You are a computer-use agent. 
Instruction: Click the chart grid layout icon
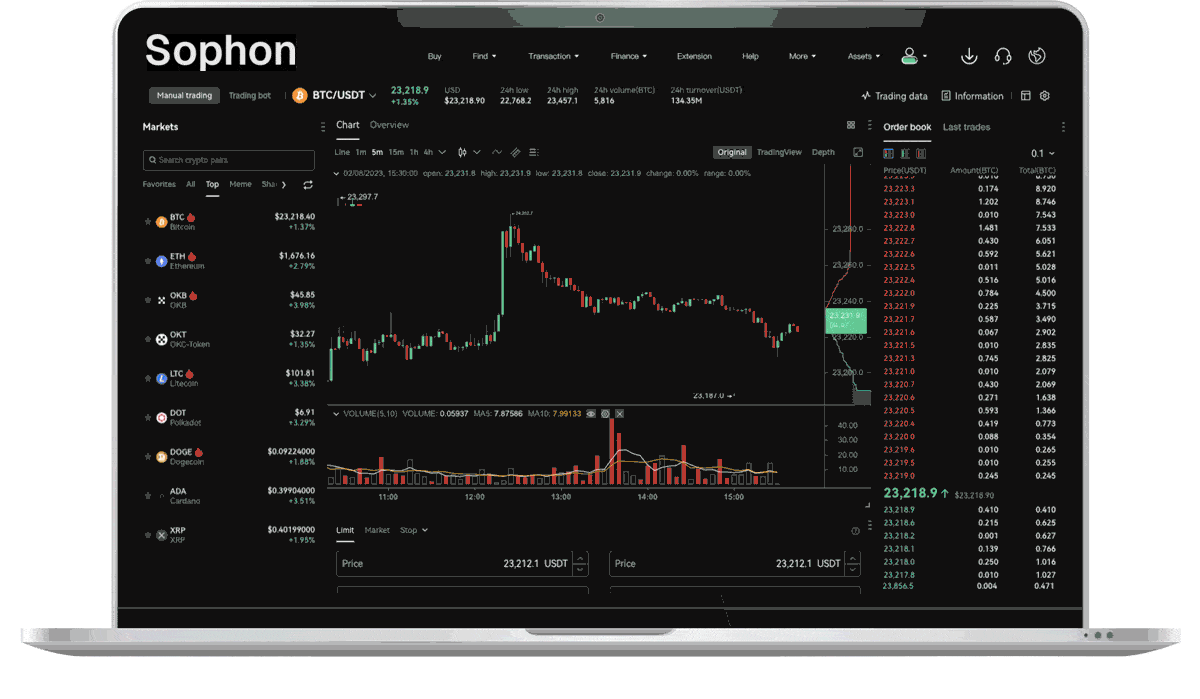coord(851,125)
